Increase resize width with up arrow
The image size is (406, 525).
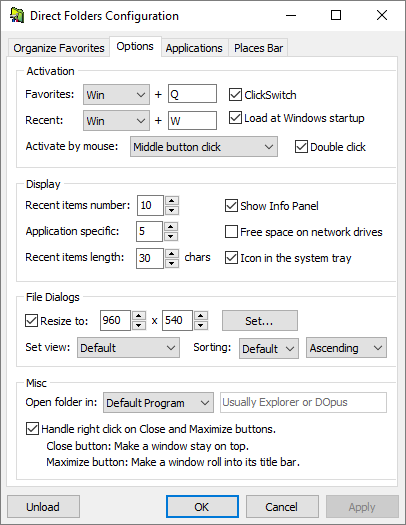[139, 316]
